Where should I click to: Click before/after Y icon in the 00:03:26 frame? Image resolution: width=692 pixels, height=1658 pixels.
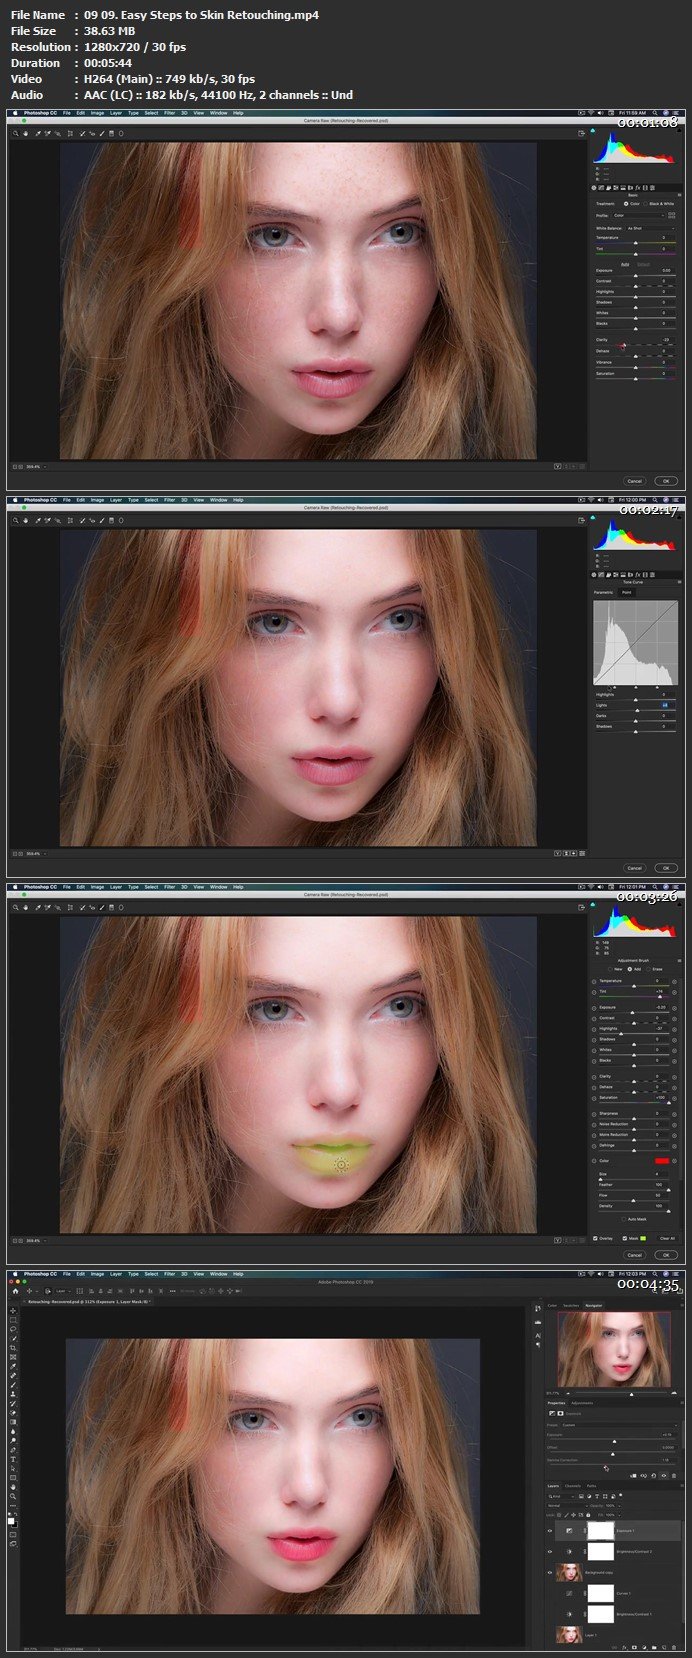coord(557,1240)
